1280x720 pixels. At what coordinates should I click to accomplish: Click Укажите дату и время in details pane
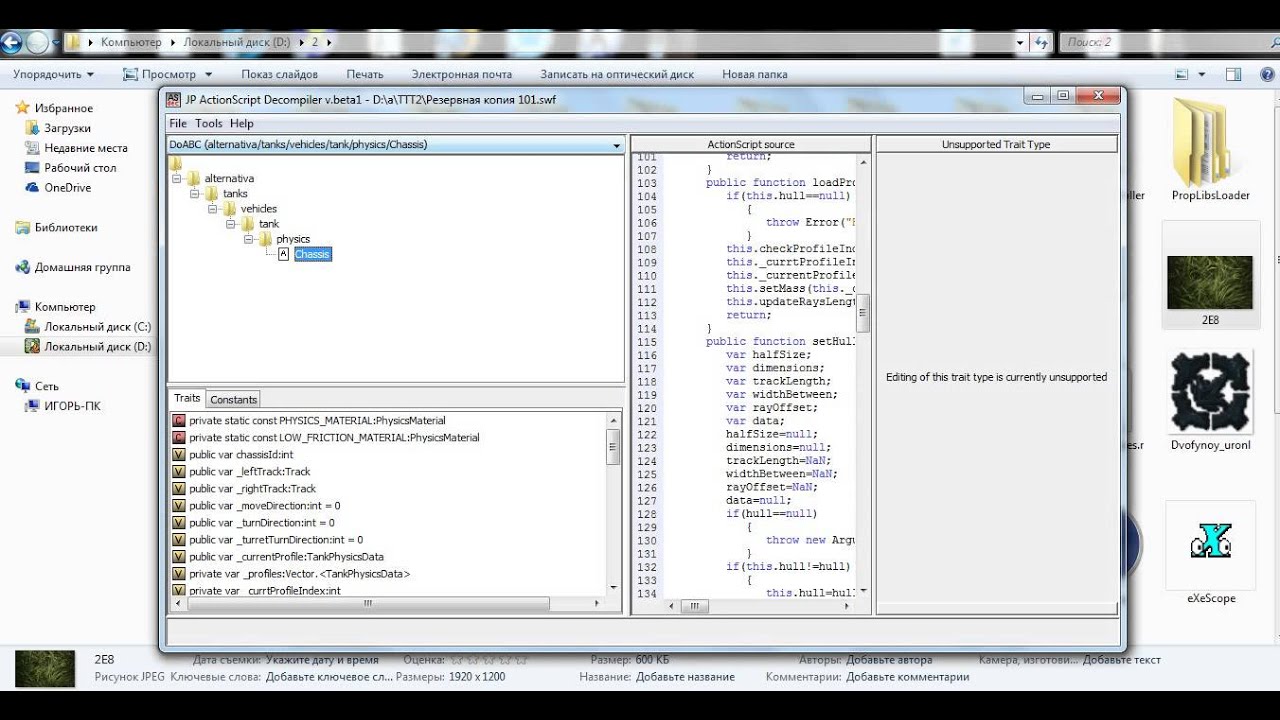pyautogui.click(x=322, y=660)
